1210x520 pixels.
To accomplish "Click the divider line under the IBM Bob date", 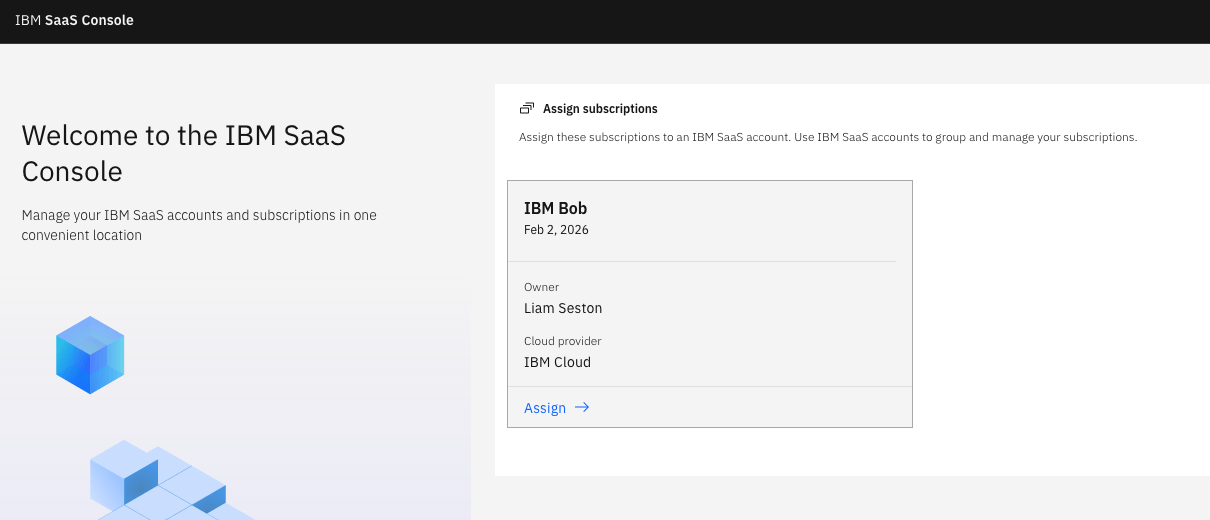I will coord(709,261).
